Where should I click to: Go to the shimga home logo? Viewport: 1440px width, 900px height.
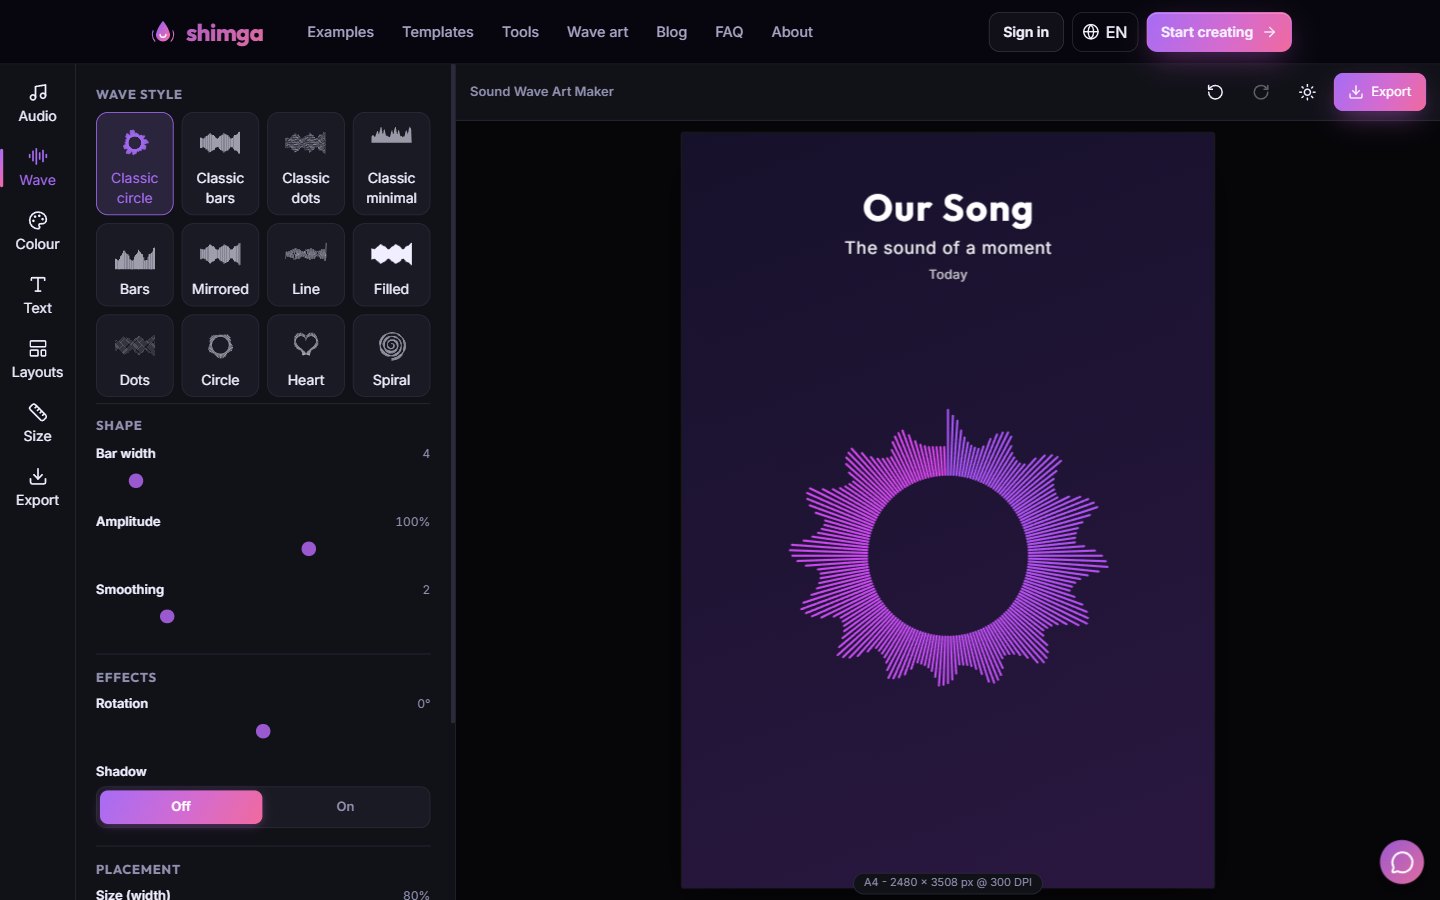(207, 33)
